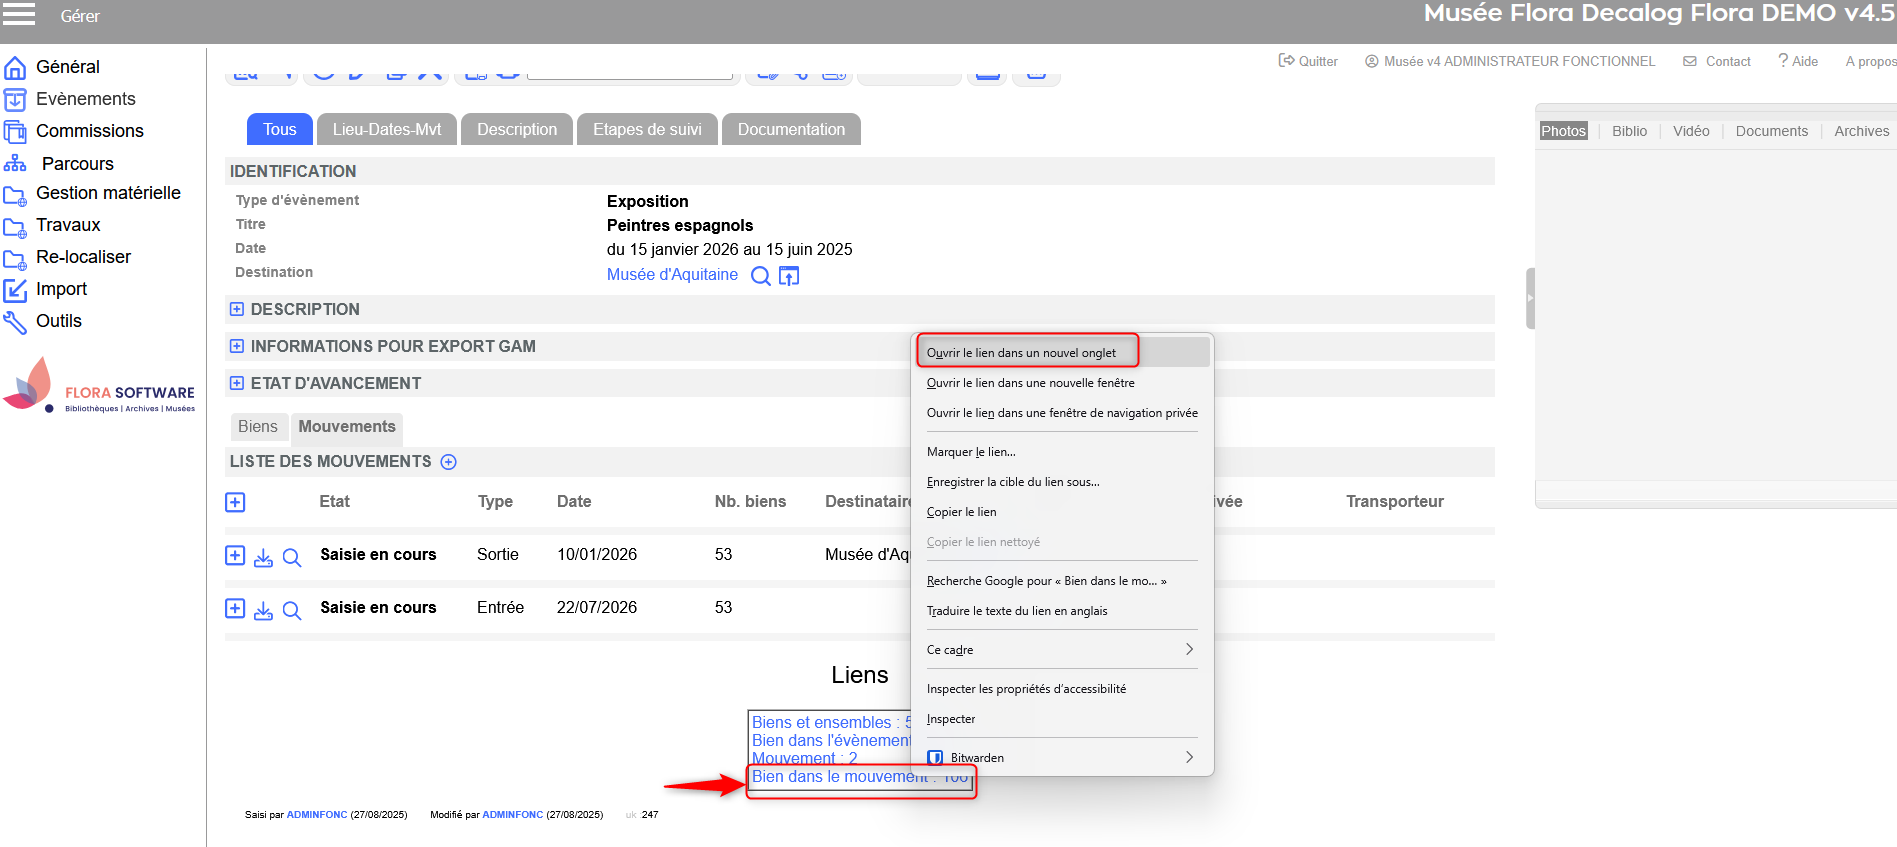Expand the DESCRIPTION section
The width and height of the screenshot is (1897, 847).
tap(237, 310)
